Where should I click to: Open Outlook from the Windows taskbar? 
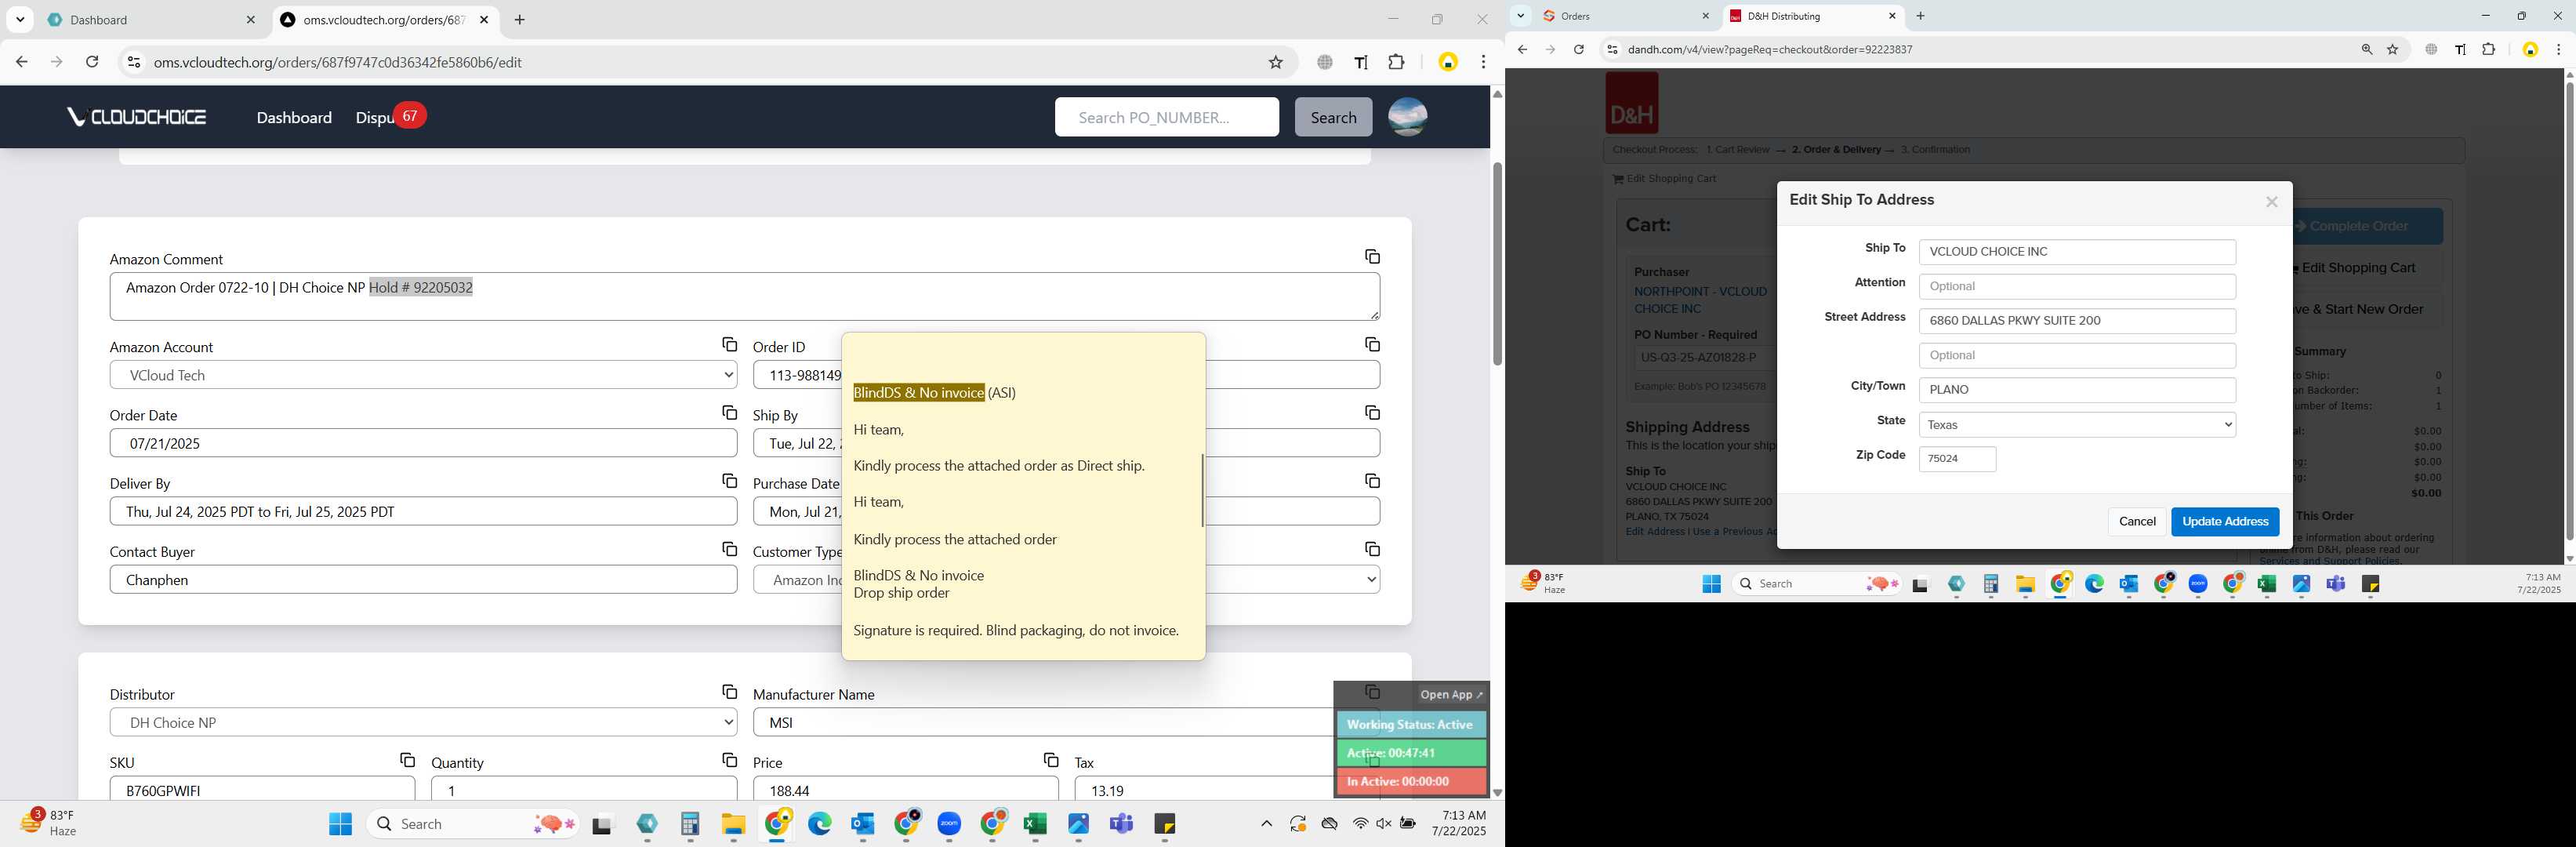(863, 824)
